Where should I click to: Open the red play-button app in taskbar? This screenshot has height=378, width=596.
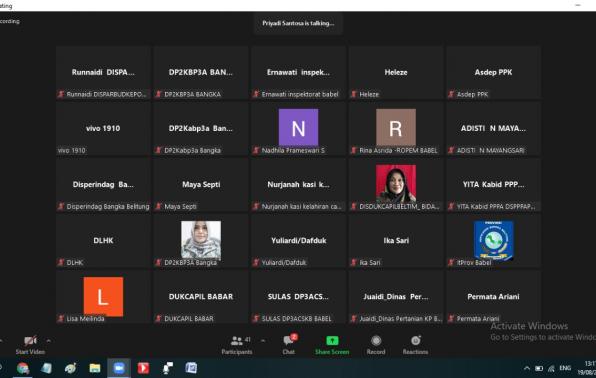(x=143, y=368)
